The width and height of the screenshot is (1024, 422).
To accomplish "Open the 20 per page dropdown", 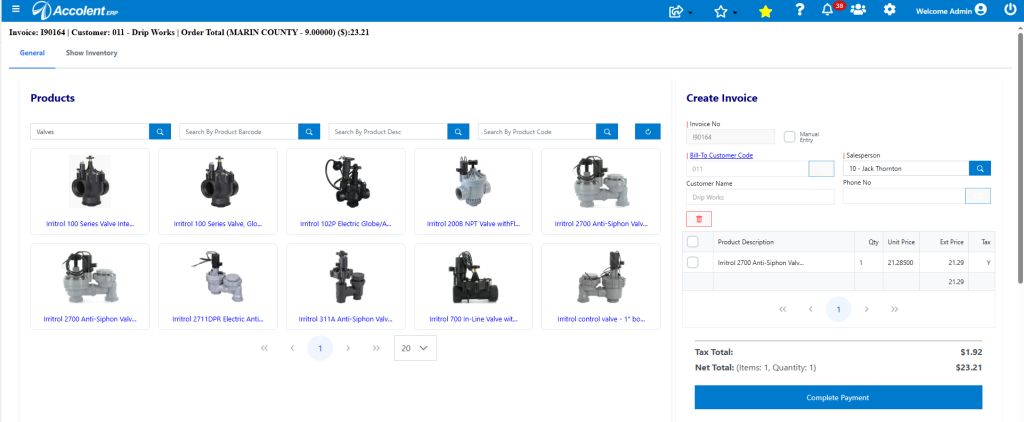I will [415, 348].
